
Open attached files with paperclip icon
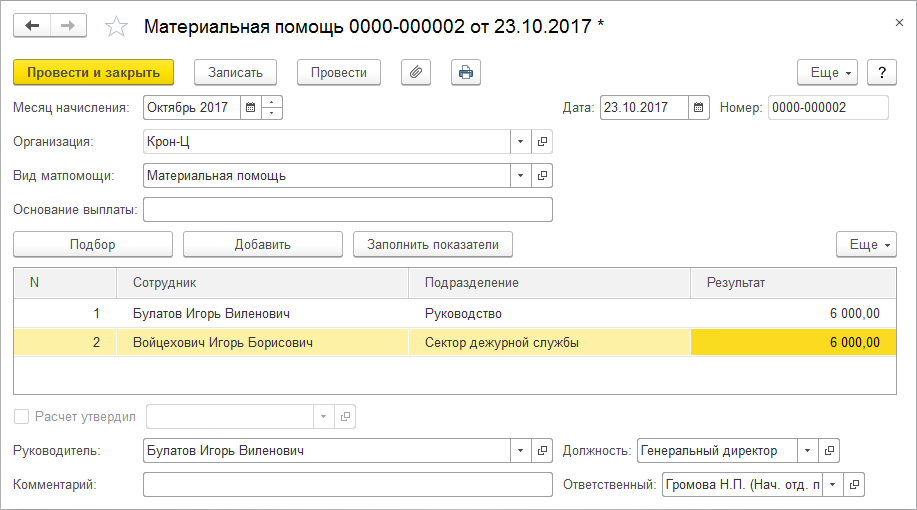click(416, 72)
